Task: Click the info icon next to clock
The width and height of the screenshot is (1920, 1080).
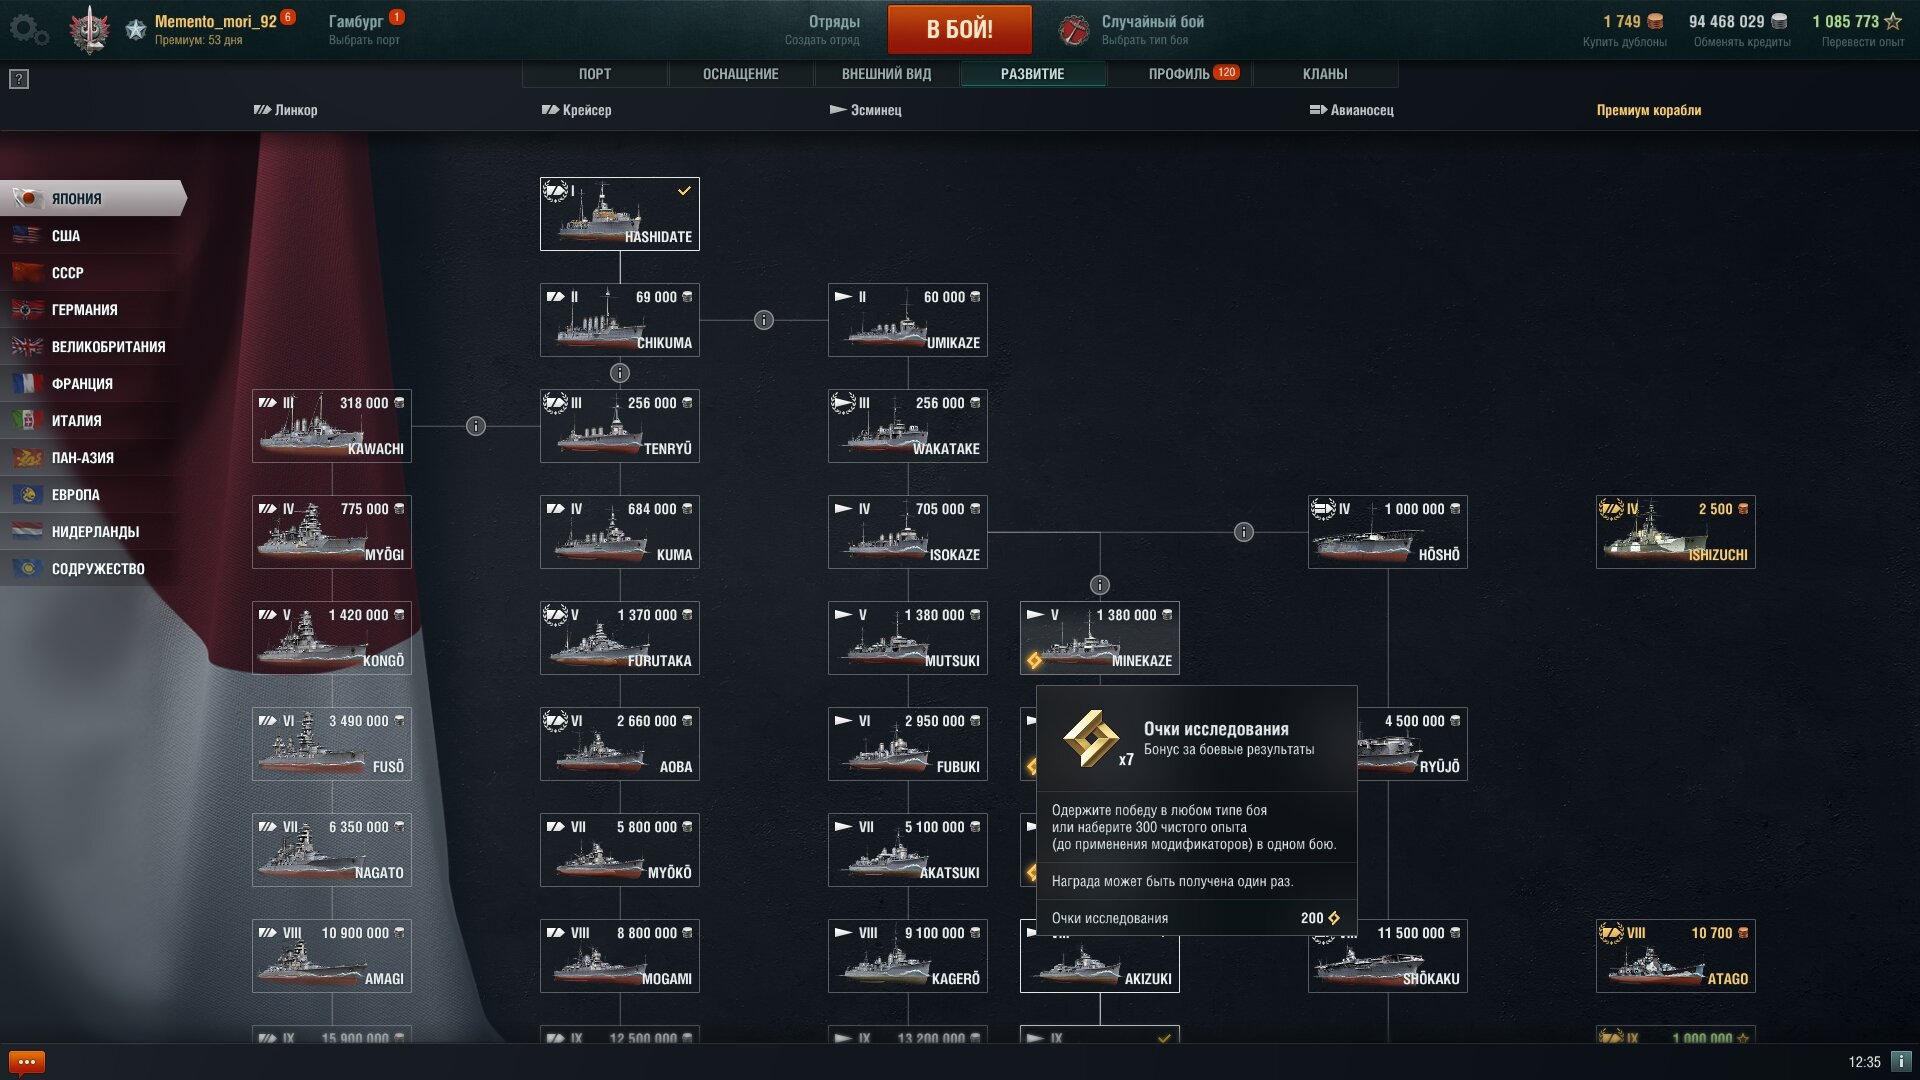Action: pyautogui.click(x=1901, y=1061)
